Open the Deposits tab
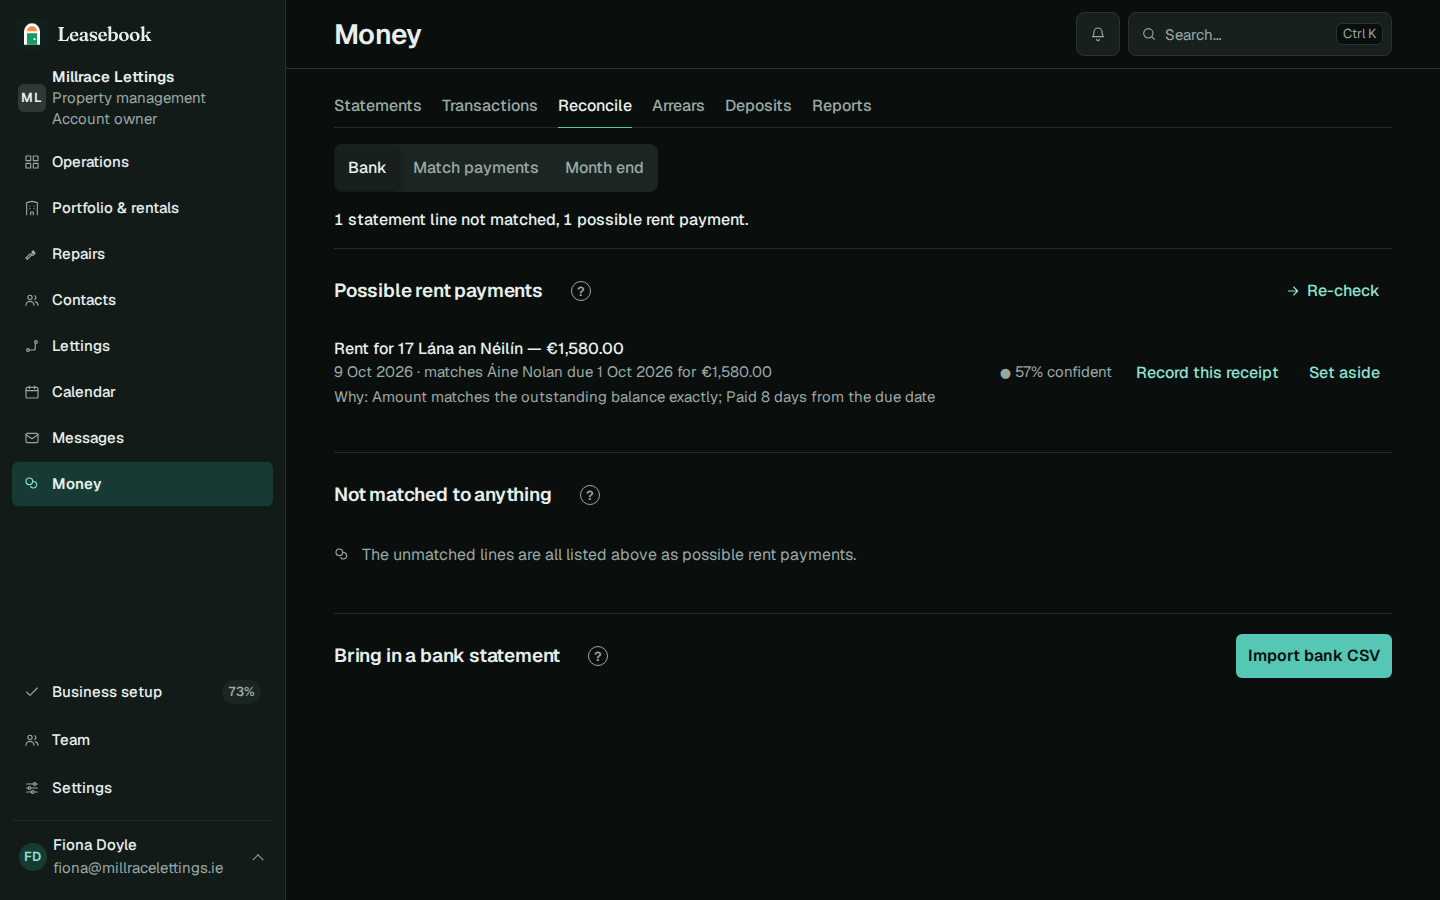The image size is (1440, 900). point(758,105)
